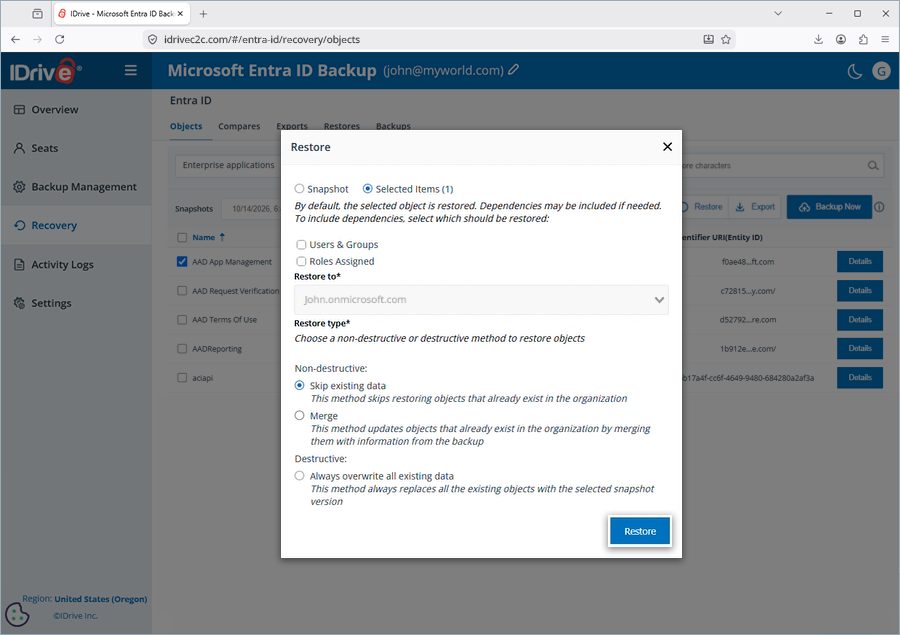Viewport: 900px width, 635px height.
Task: Open Activity Logs in the sidebar
Action: [62, 264]
